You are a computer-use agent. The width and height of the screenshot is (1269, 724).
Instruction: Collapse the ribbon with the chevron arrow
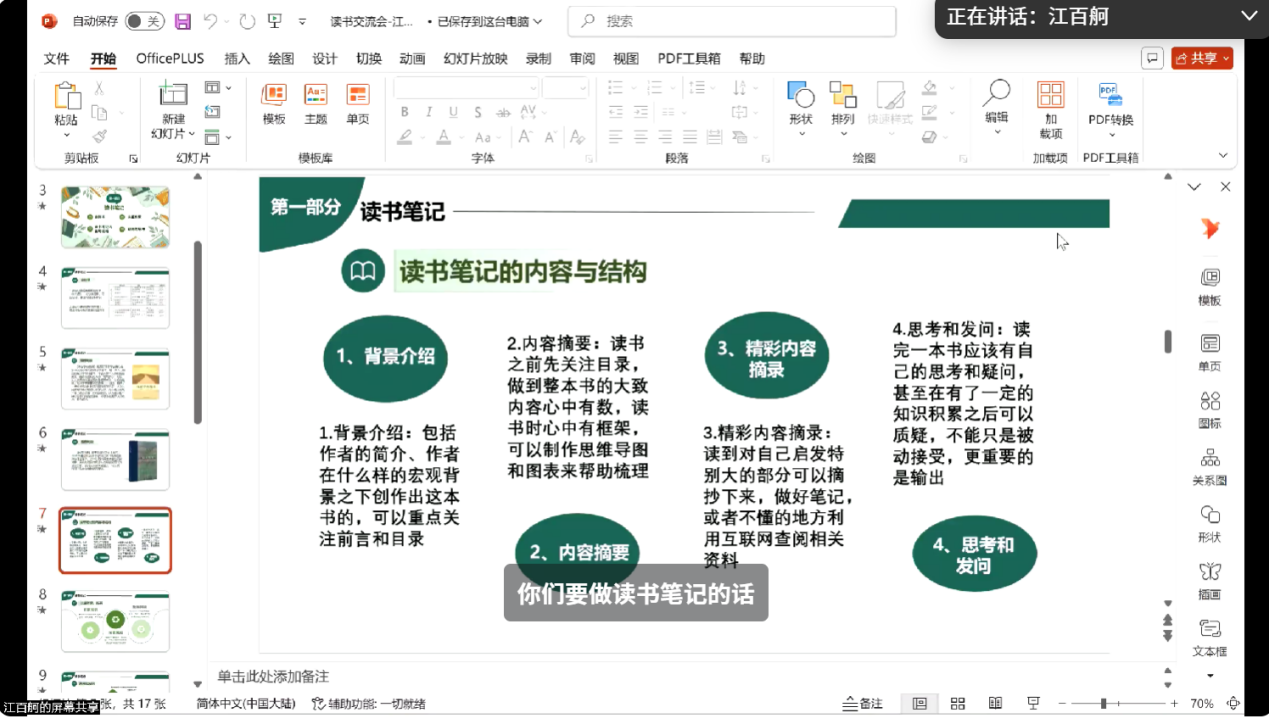click(1223, 156)
